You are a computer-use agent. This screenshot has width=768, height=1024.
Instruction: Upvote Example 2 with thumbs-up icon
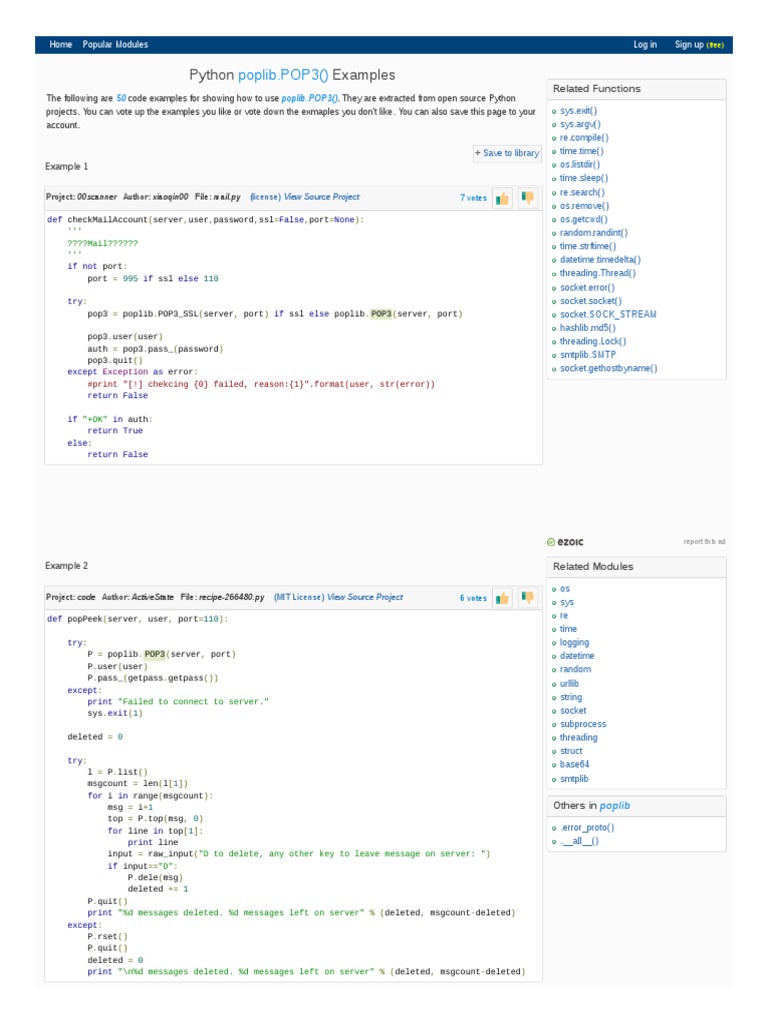tap(502, 598)
